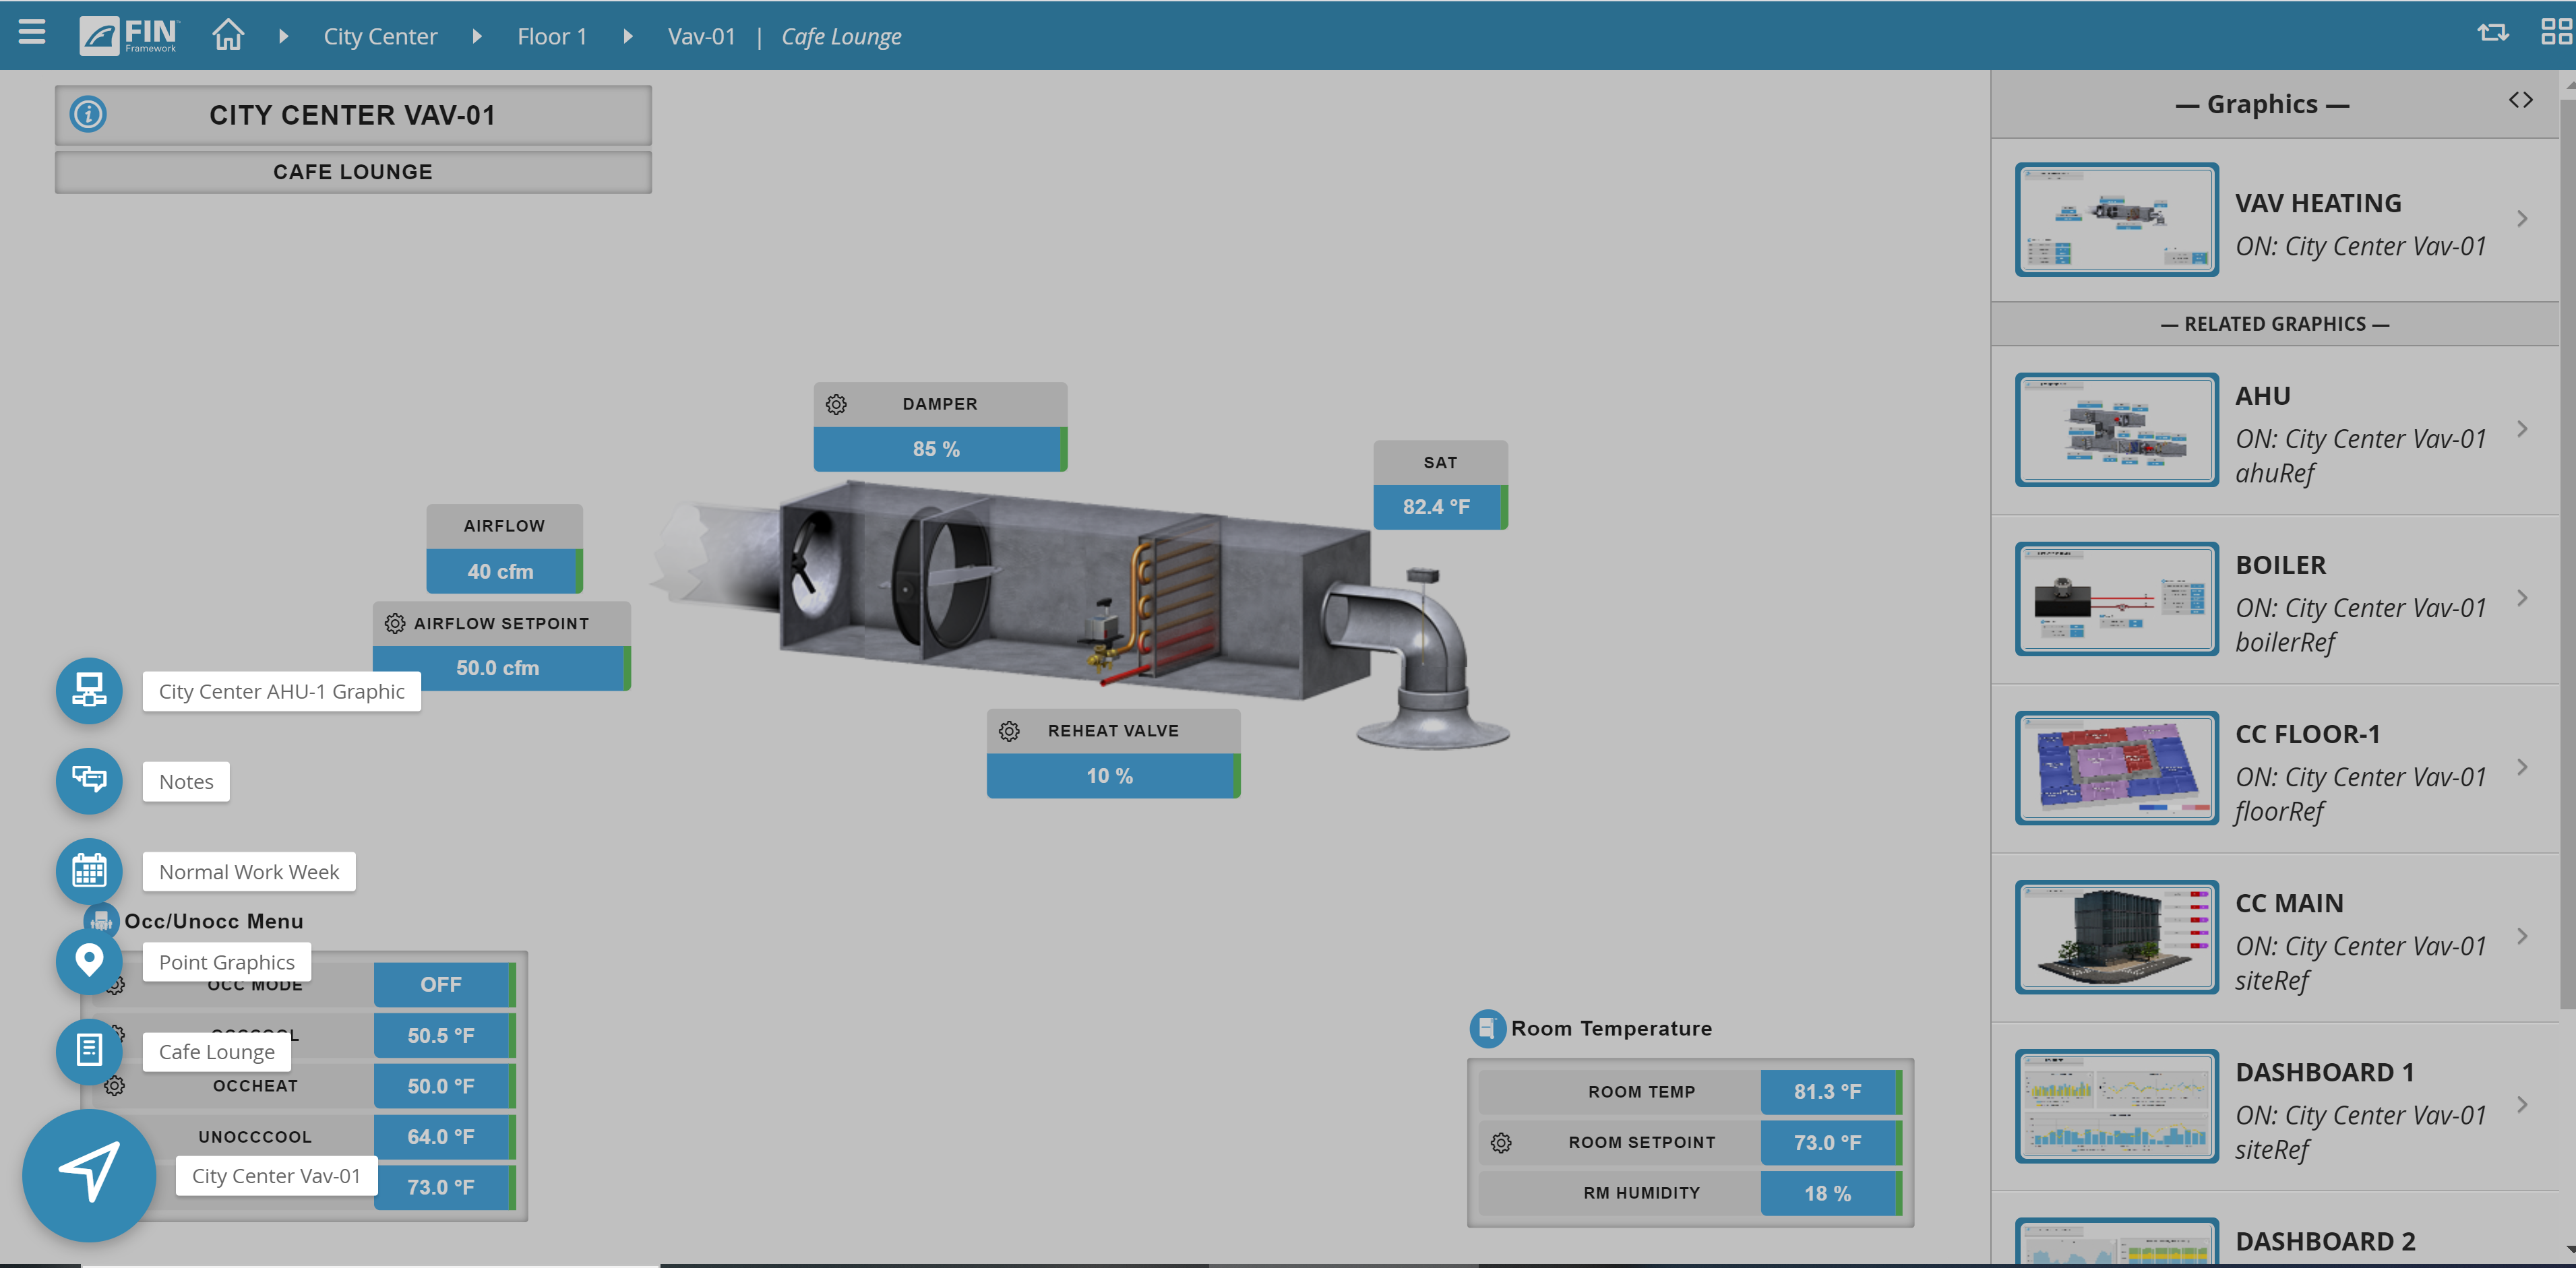Open the Normal Work Week calendar icon
Image resolution: width=2576 pixels, height=1268 pixels.
(89, 871)
